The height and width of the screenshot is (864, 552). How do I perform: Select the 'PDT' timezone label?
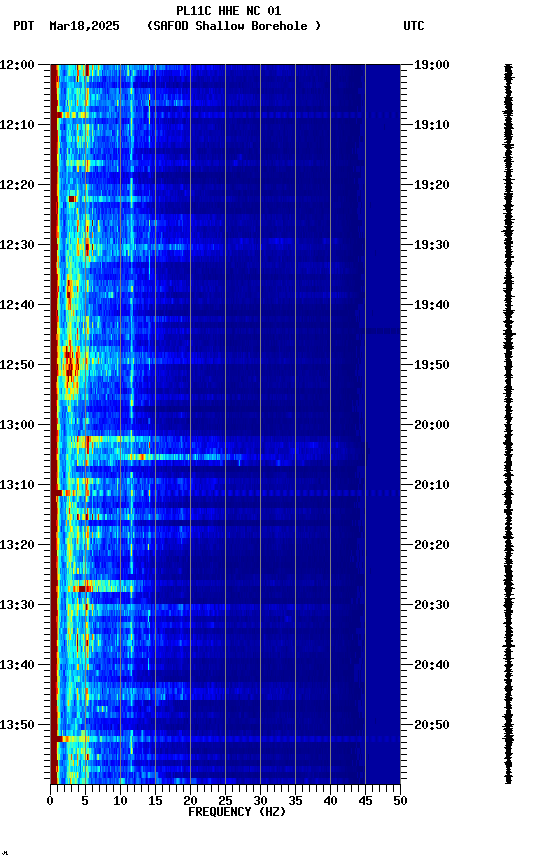24,26
